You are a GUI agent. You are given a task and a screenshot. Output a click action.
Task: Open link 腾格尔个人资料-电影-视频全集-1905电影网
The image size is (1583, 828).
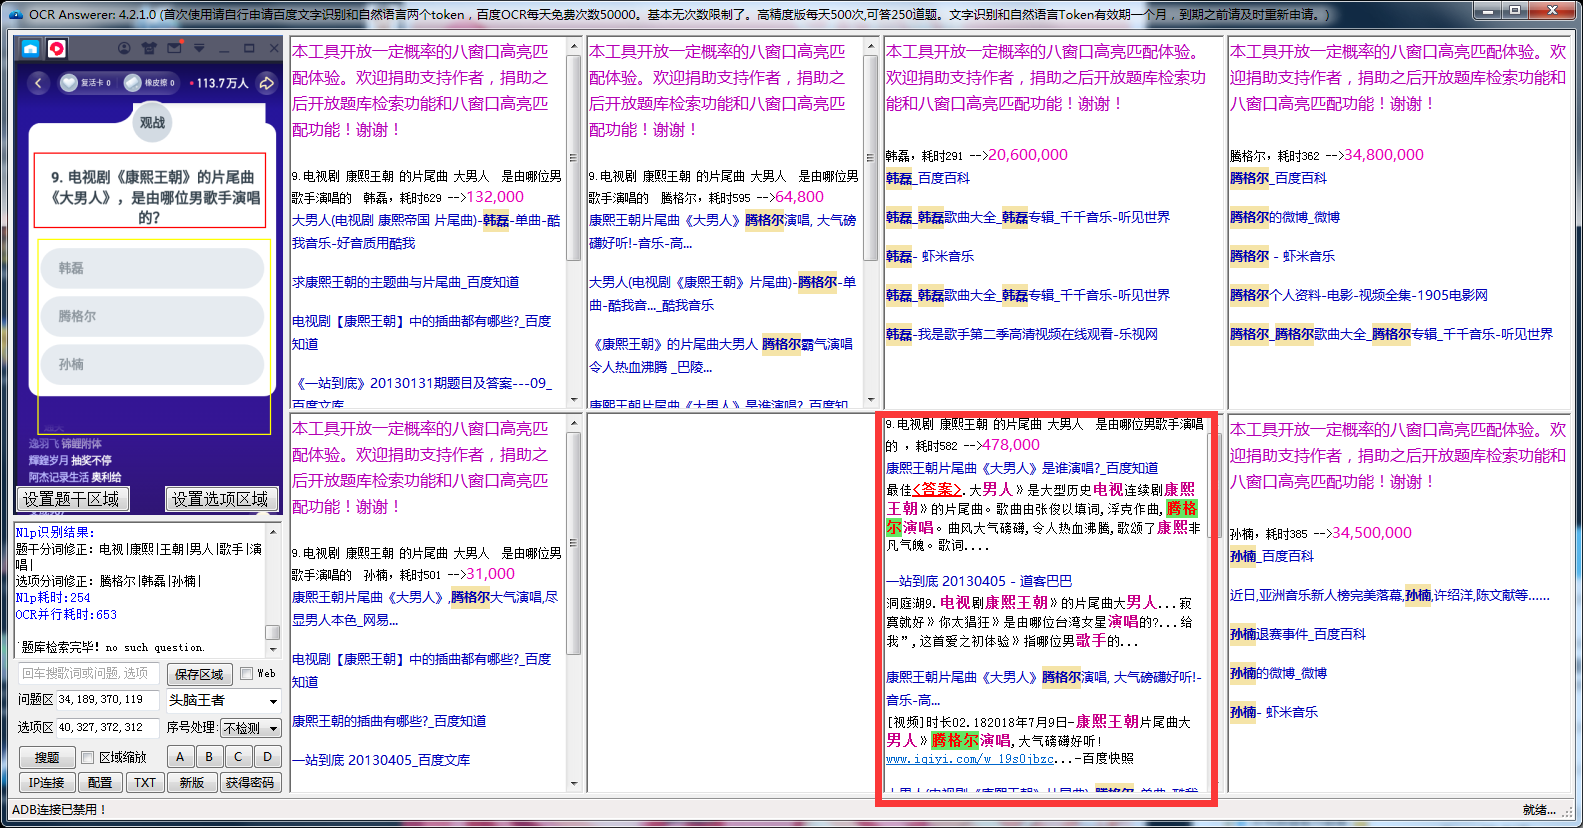1359,295
